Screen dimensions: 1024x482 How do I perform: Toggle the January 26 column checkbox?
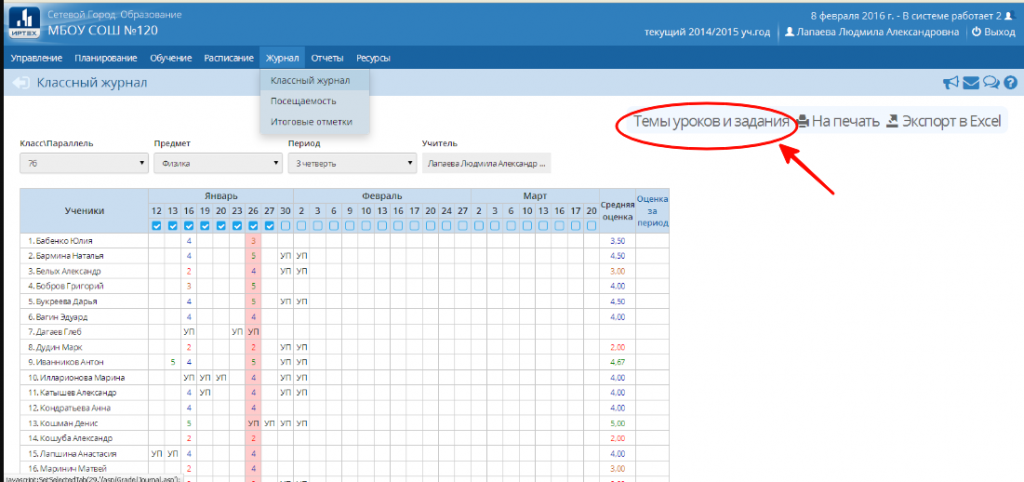pos(253,225)
